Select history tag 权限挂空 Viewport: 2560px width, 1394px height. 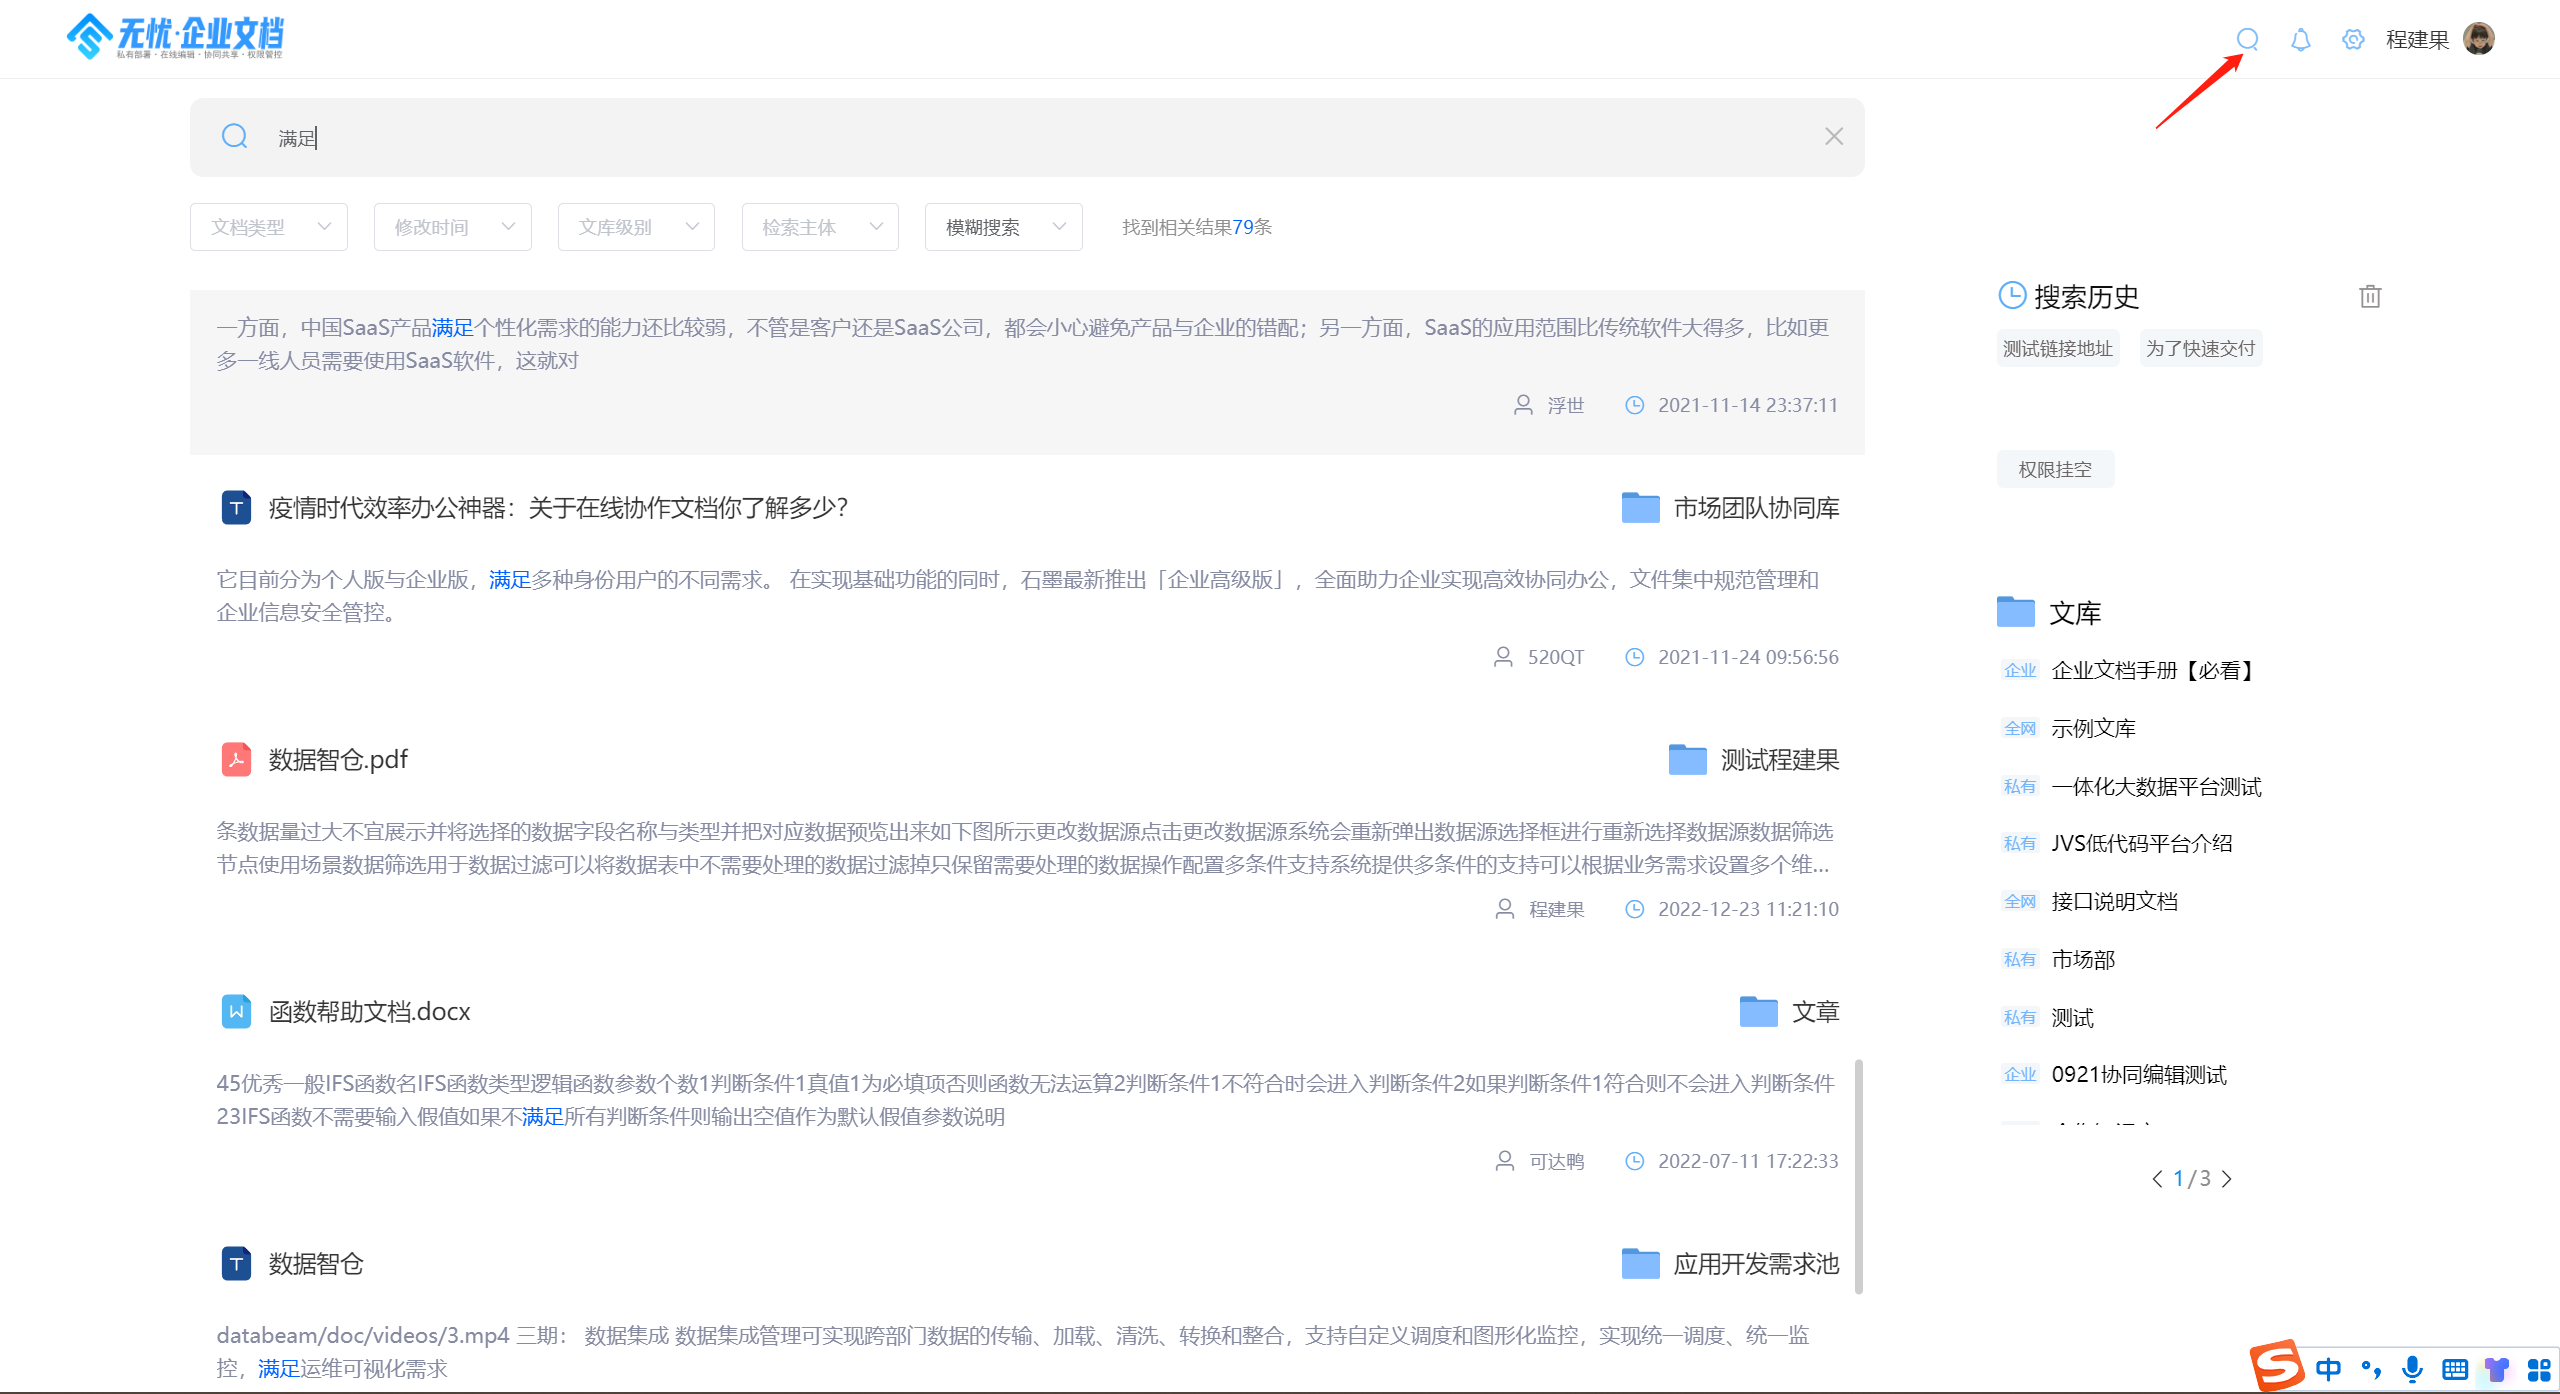2055,469
